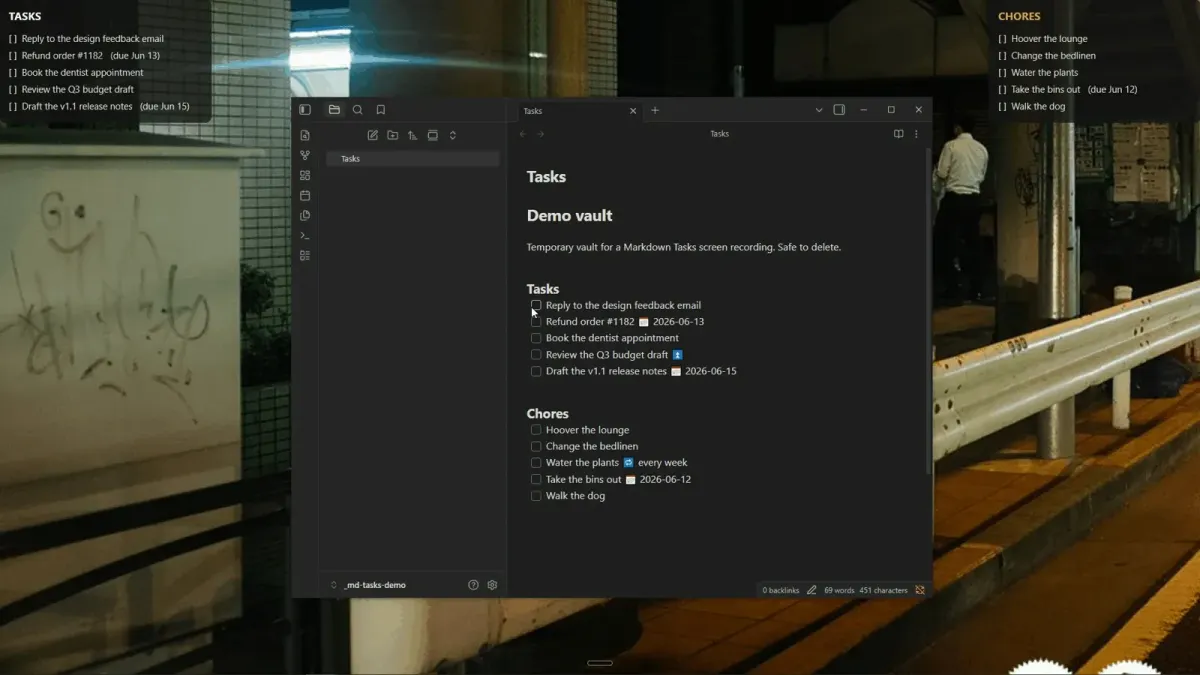Click Hoover the lounge in desktop CHORES widget
Viewport: 1200px width, 675px height.
coord(1049,39)
